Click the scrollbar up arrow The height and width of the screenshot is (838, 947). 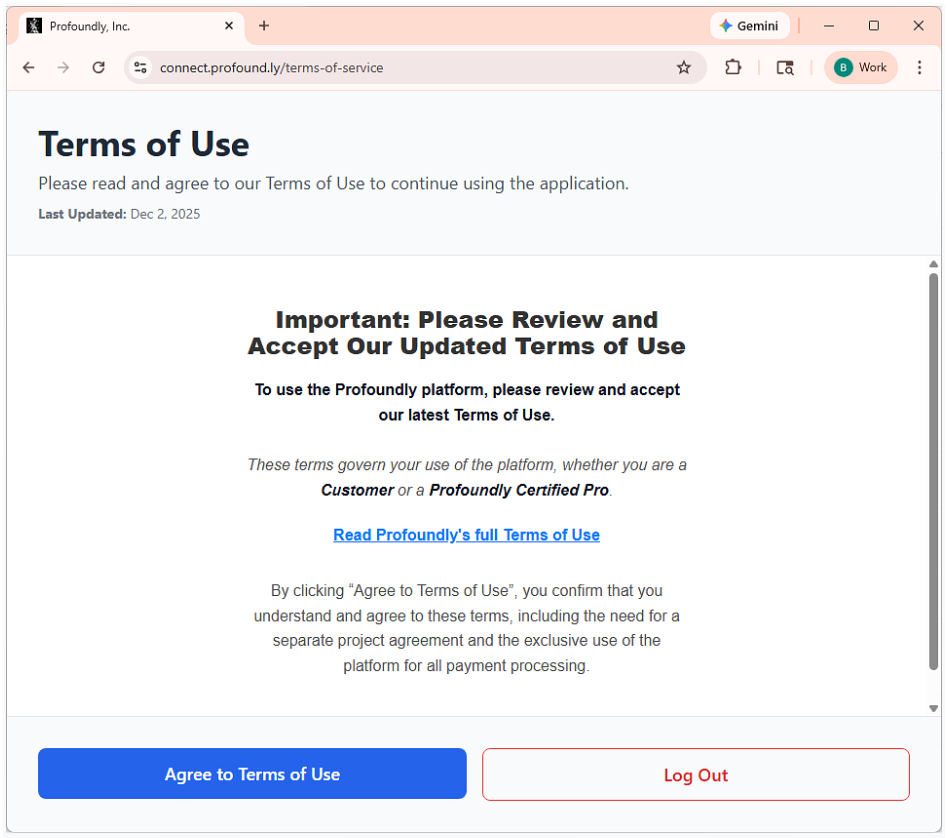[x=932, y=265]
